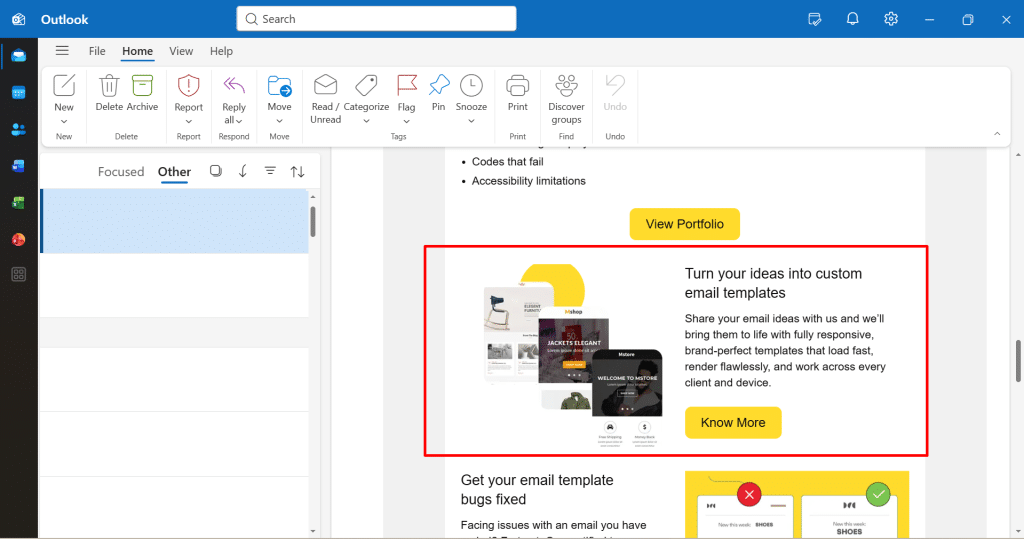Open sort order options for message list
Viewport: 1024px width, 539px height.
pyautogui.click(x=298, y=171)
